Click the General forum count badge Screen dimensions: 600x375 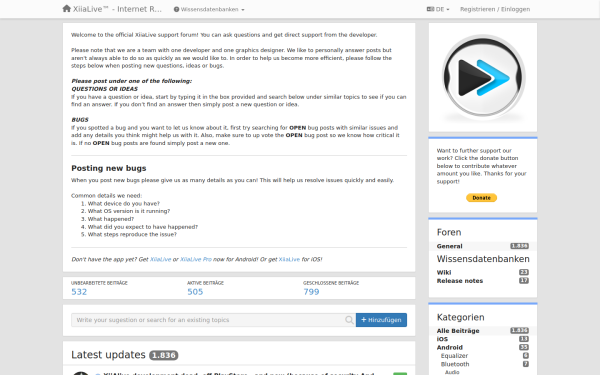coord(519,246)
